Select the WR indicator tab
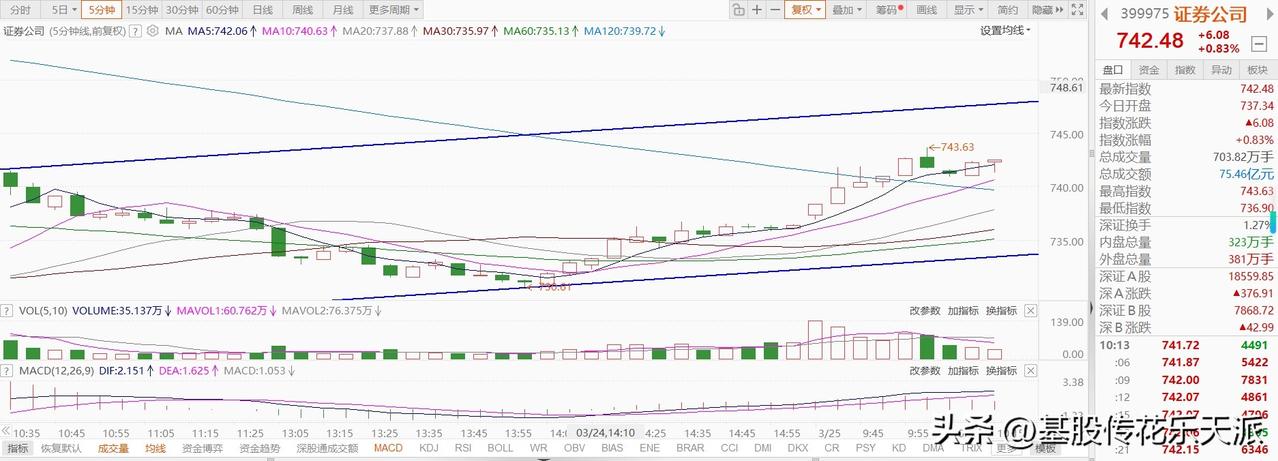 [538, 448]
